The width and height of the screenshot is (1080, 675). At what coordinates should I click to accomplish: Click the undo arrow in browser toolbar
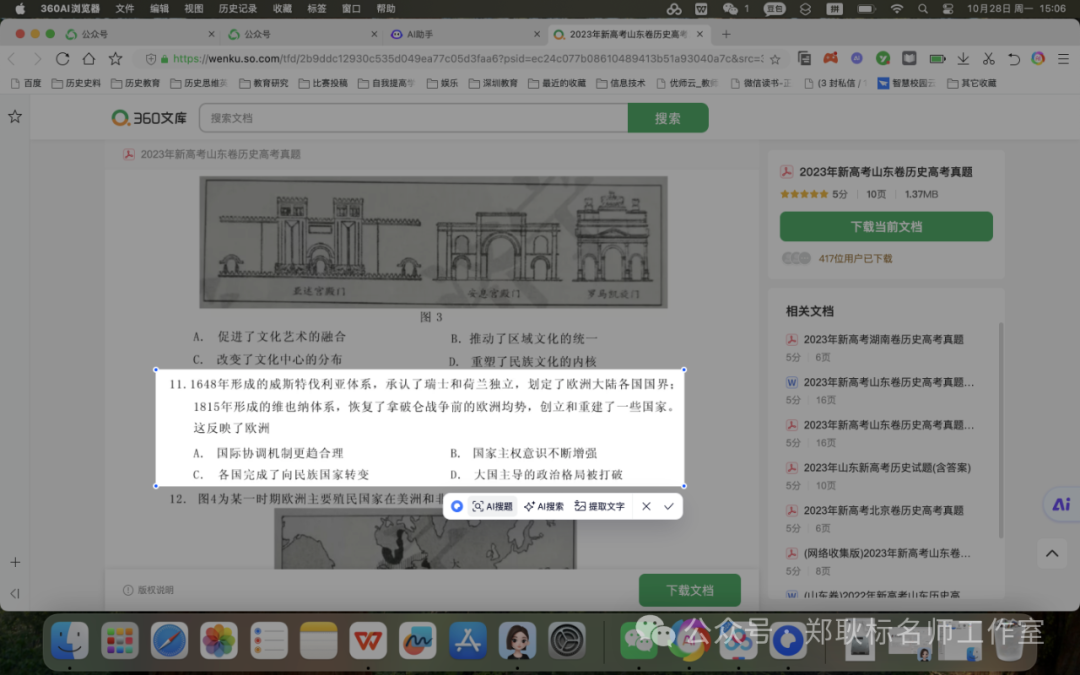tap(1013, 59)
